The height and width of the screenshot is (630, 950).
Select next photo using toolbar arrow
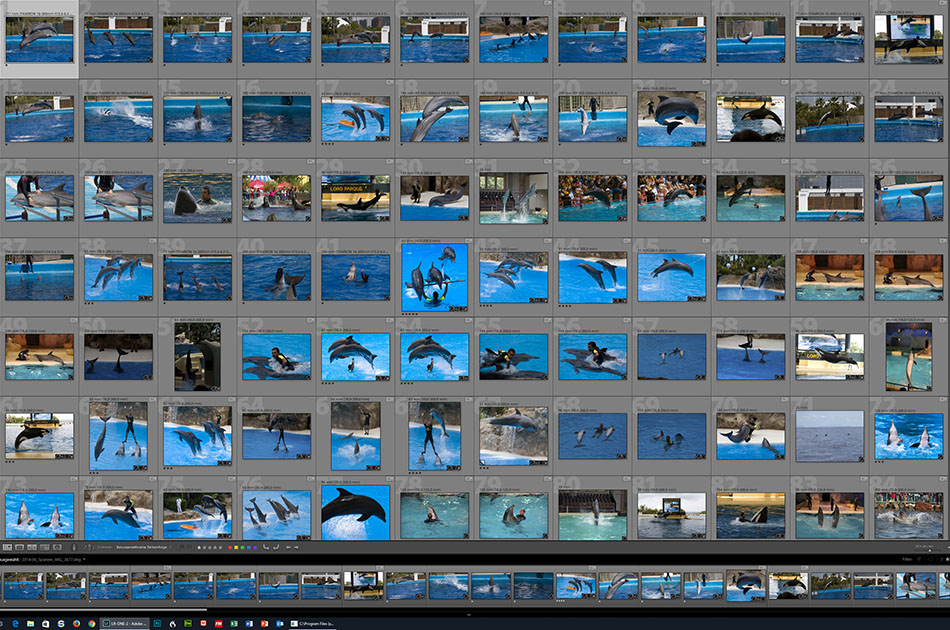pyautogui.click(x=297, y=547)
